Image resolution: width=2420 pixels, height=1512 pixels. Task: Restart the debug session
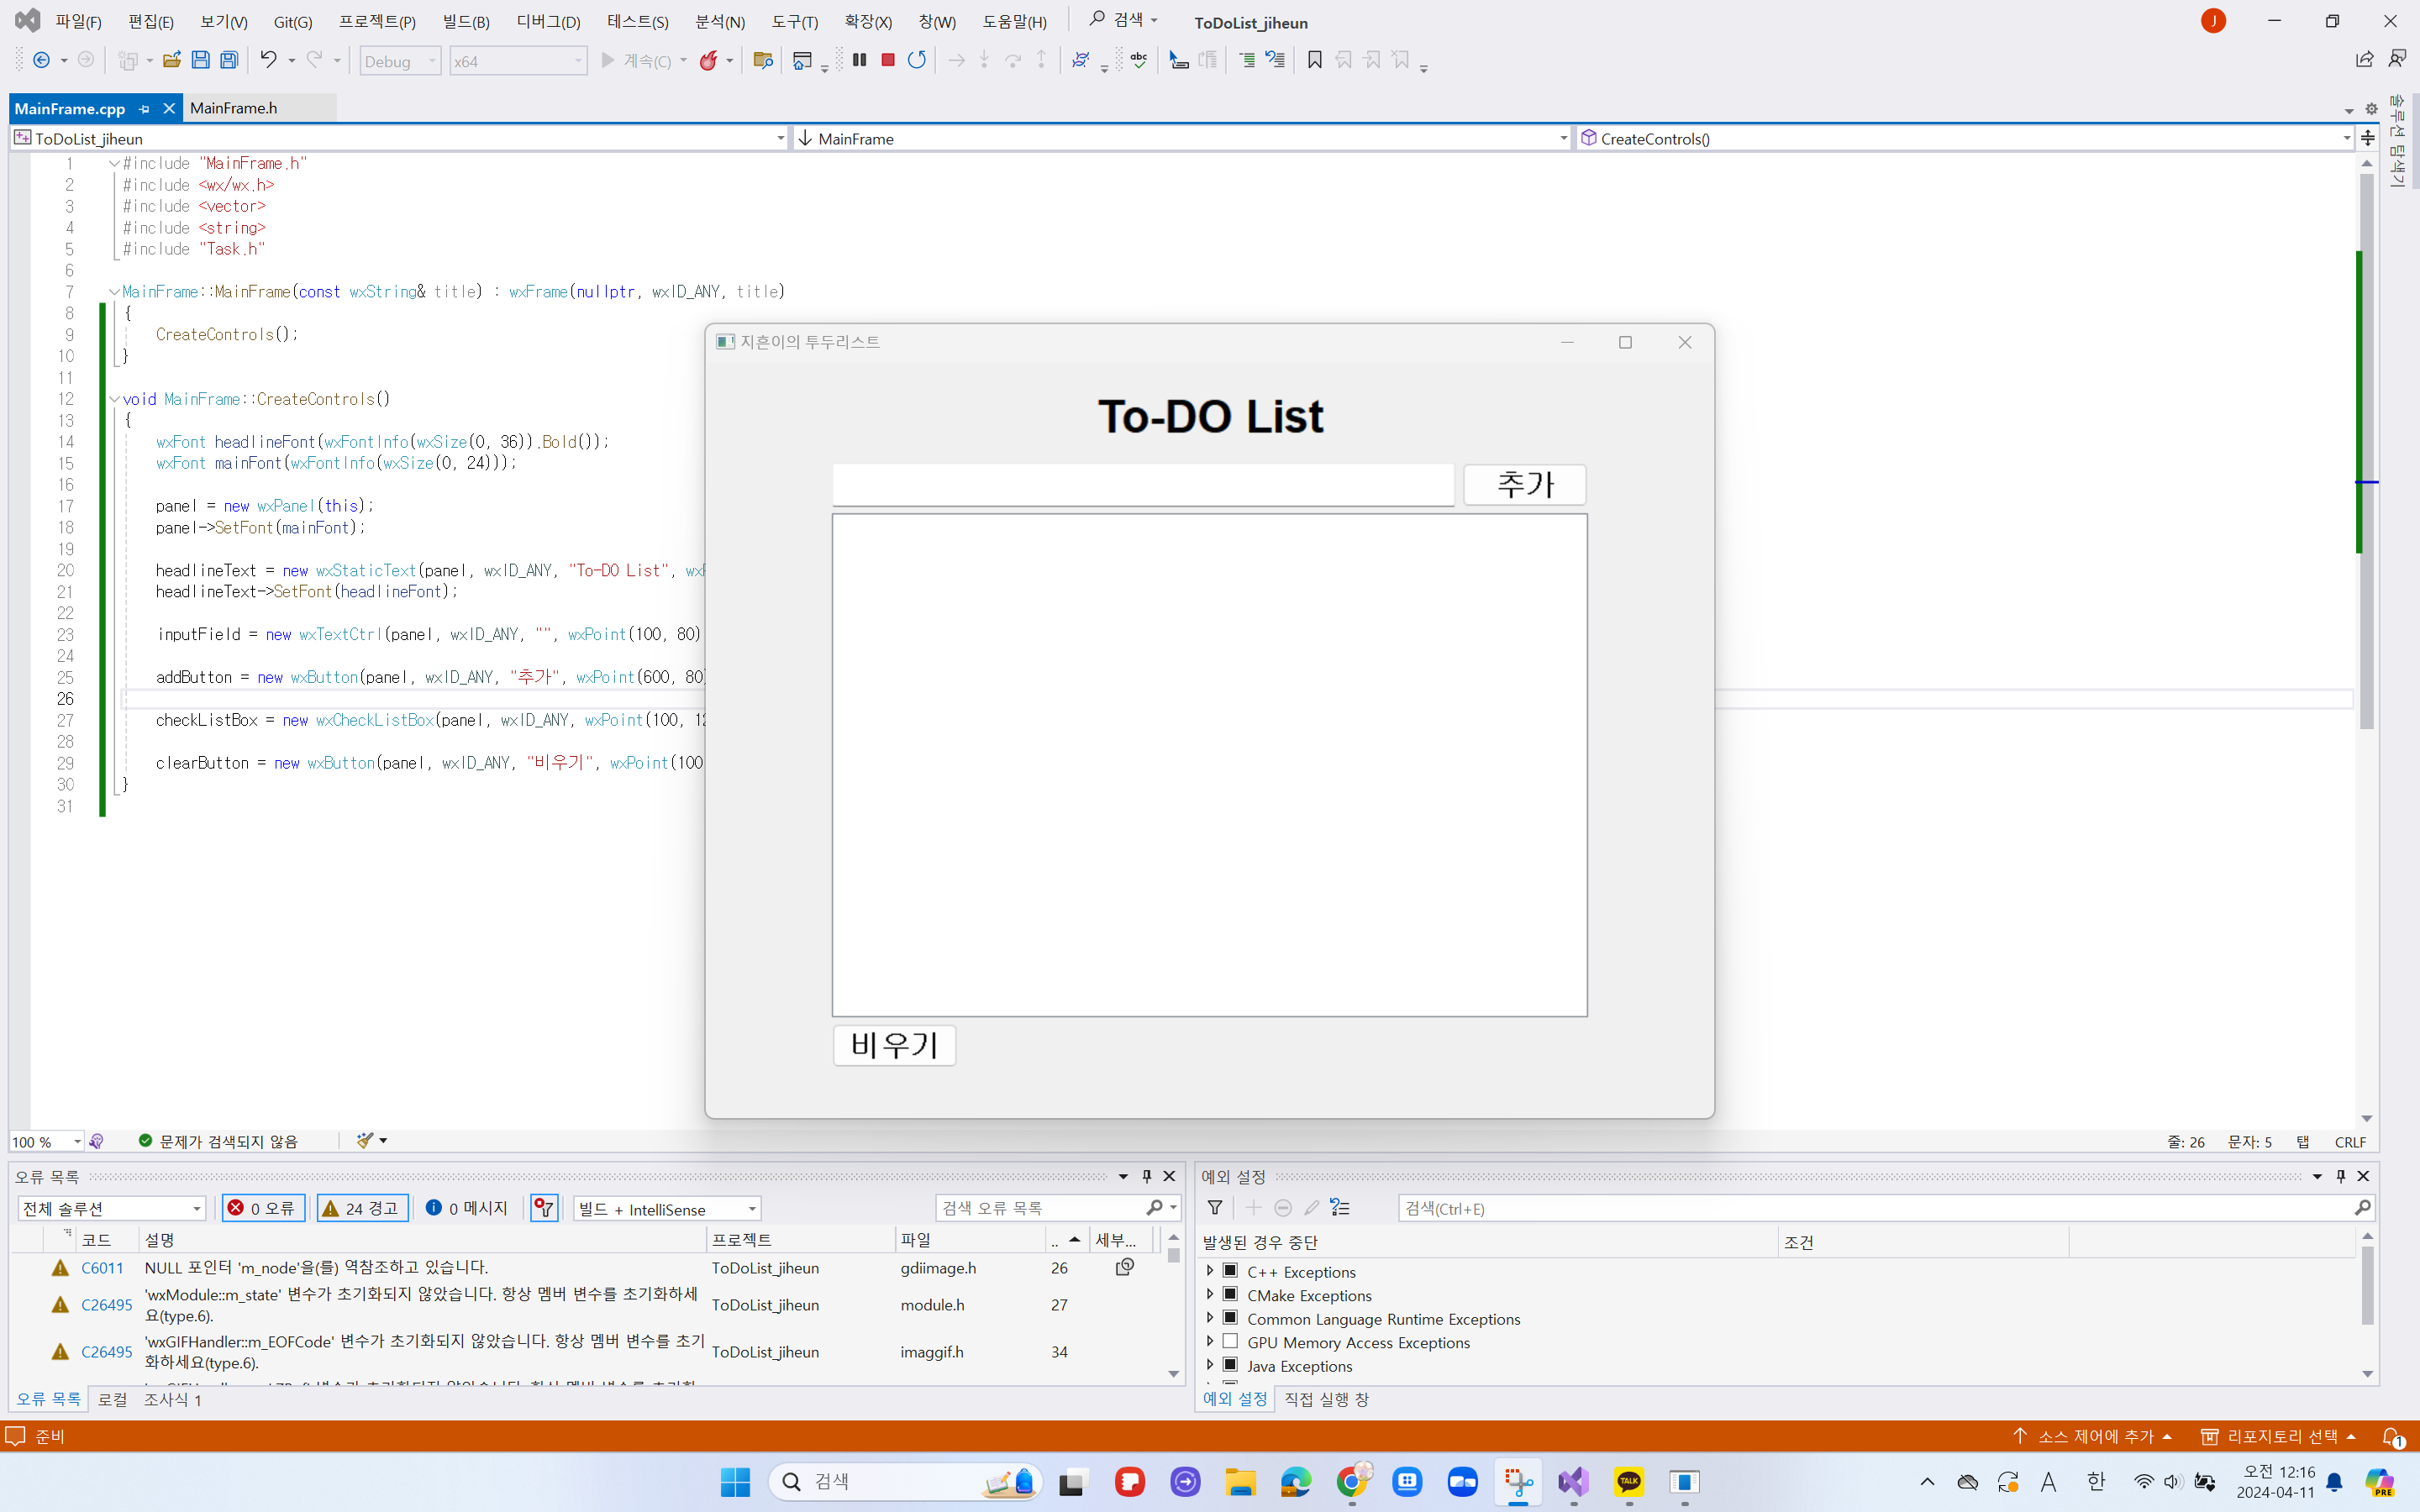coord(916,60)
